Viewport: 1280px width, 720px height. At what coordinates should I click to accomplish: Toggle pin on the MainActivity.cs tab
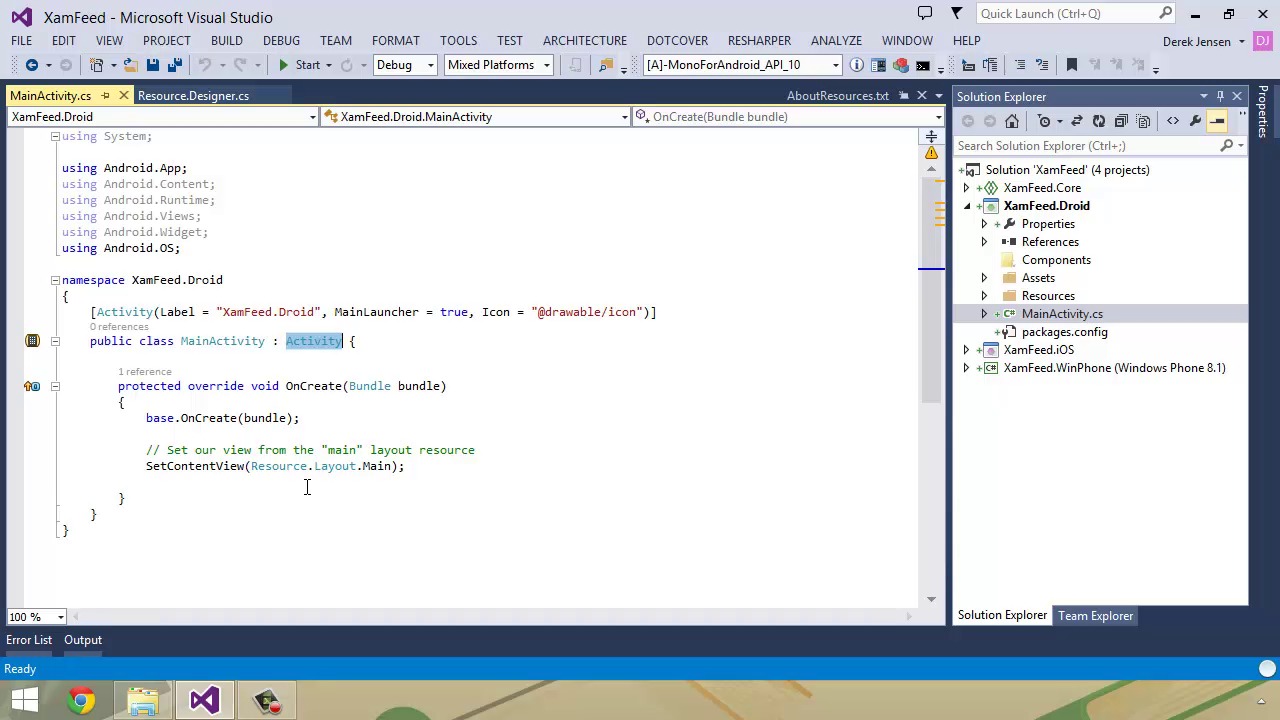105,96
